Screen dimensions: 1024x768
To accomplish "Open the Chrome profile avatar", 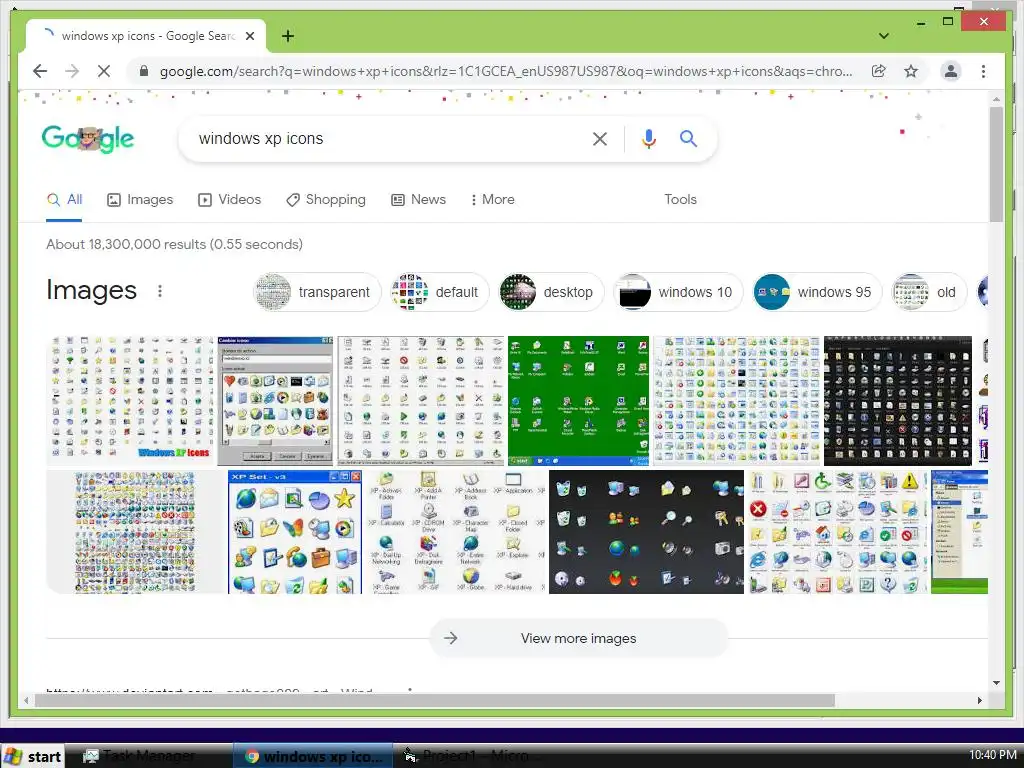I will coord(951,71).
